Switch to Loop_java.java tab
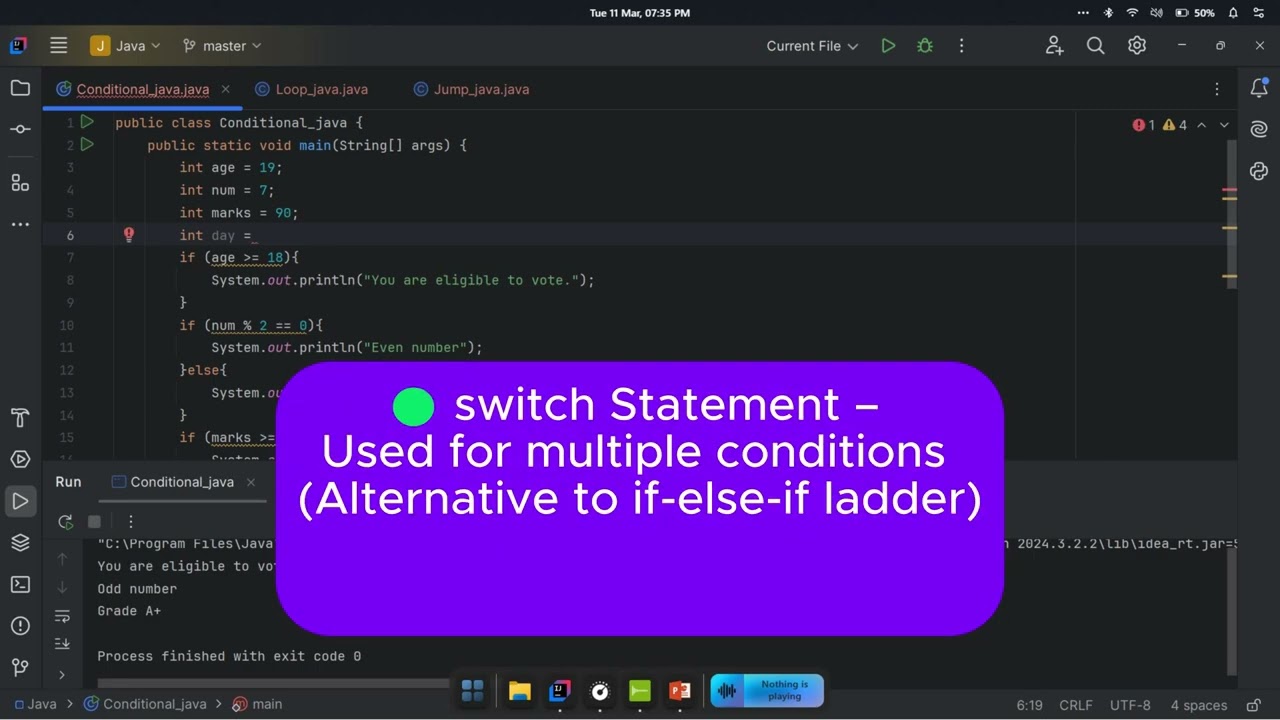This screenshot has width=1280, height=720. (x=312, y=89)
